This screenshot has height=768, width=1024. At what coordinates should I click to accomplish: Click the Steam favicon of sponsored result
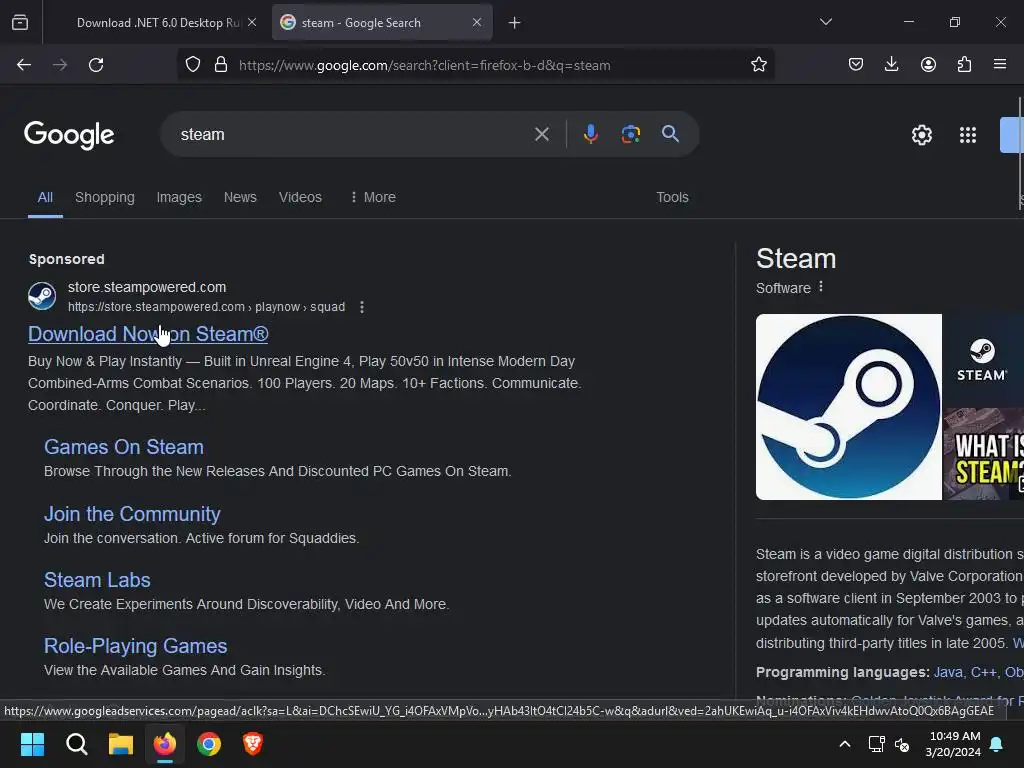click(42, 296)
